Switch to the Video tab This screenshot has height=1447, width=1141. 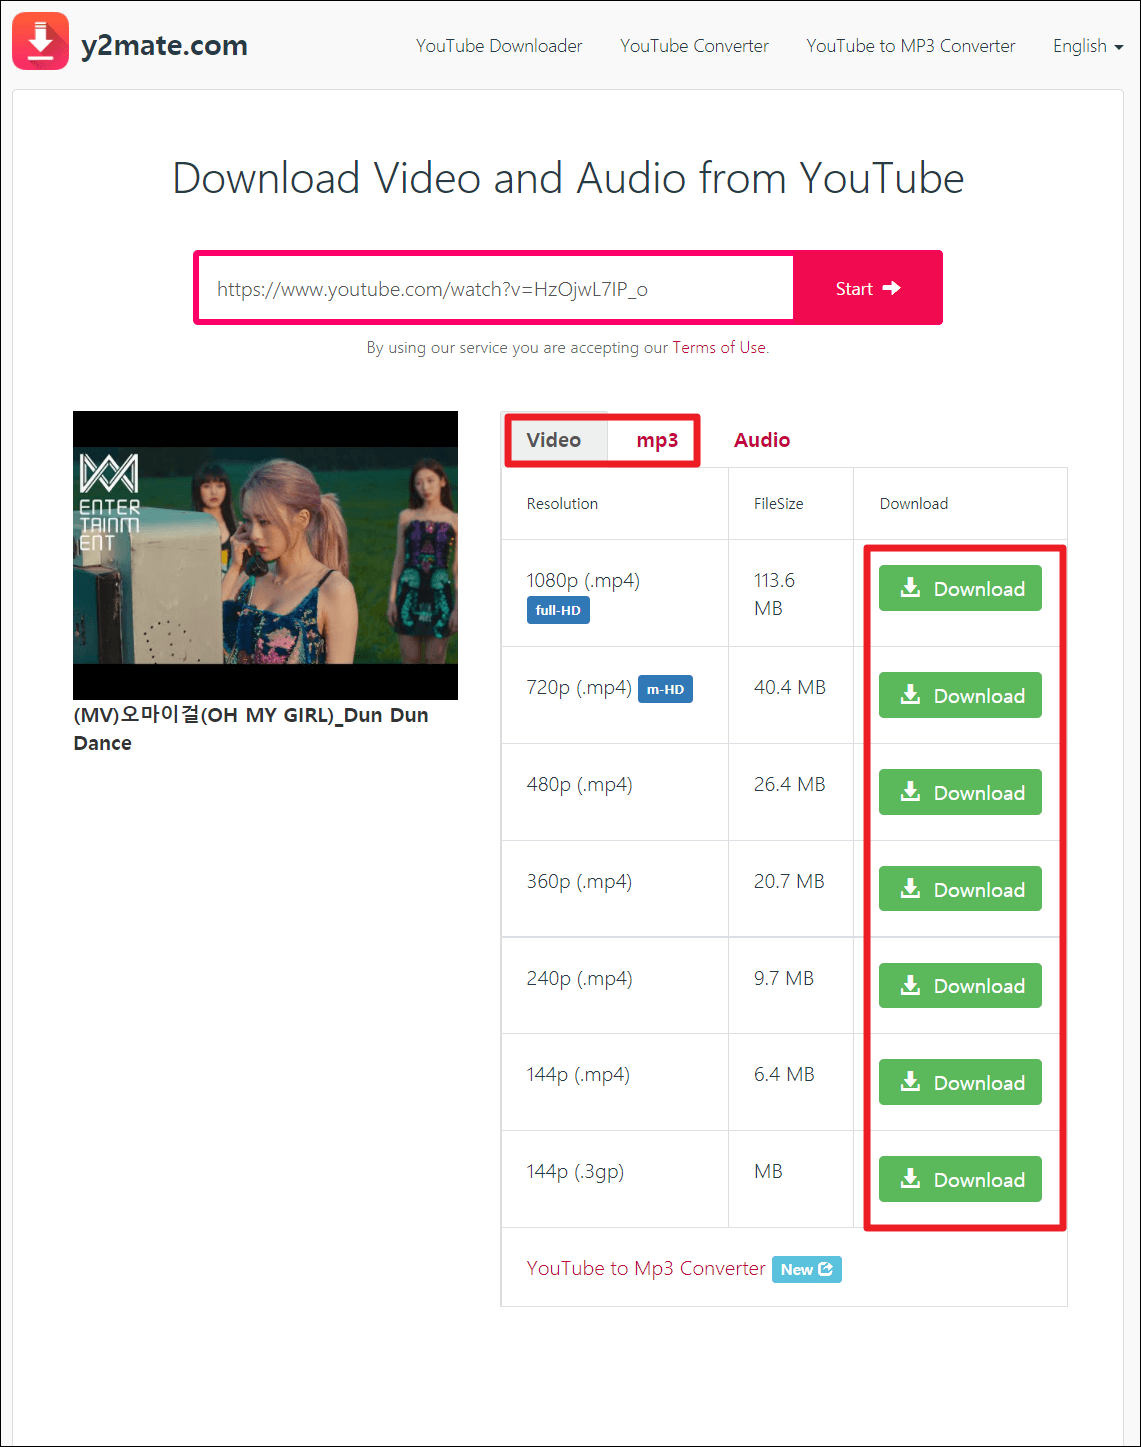(x=554, y=440)
